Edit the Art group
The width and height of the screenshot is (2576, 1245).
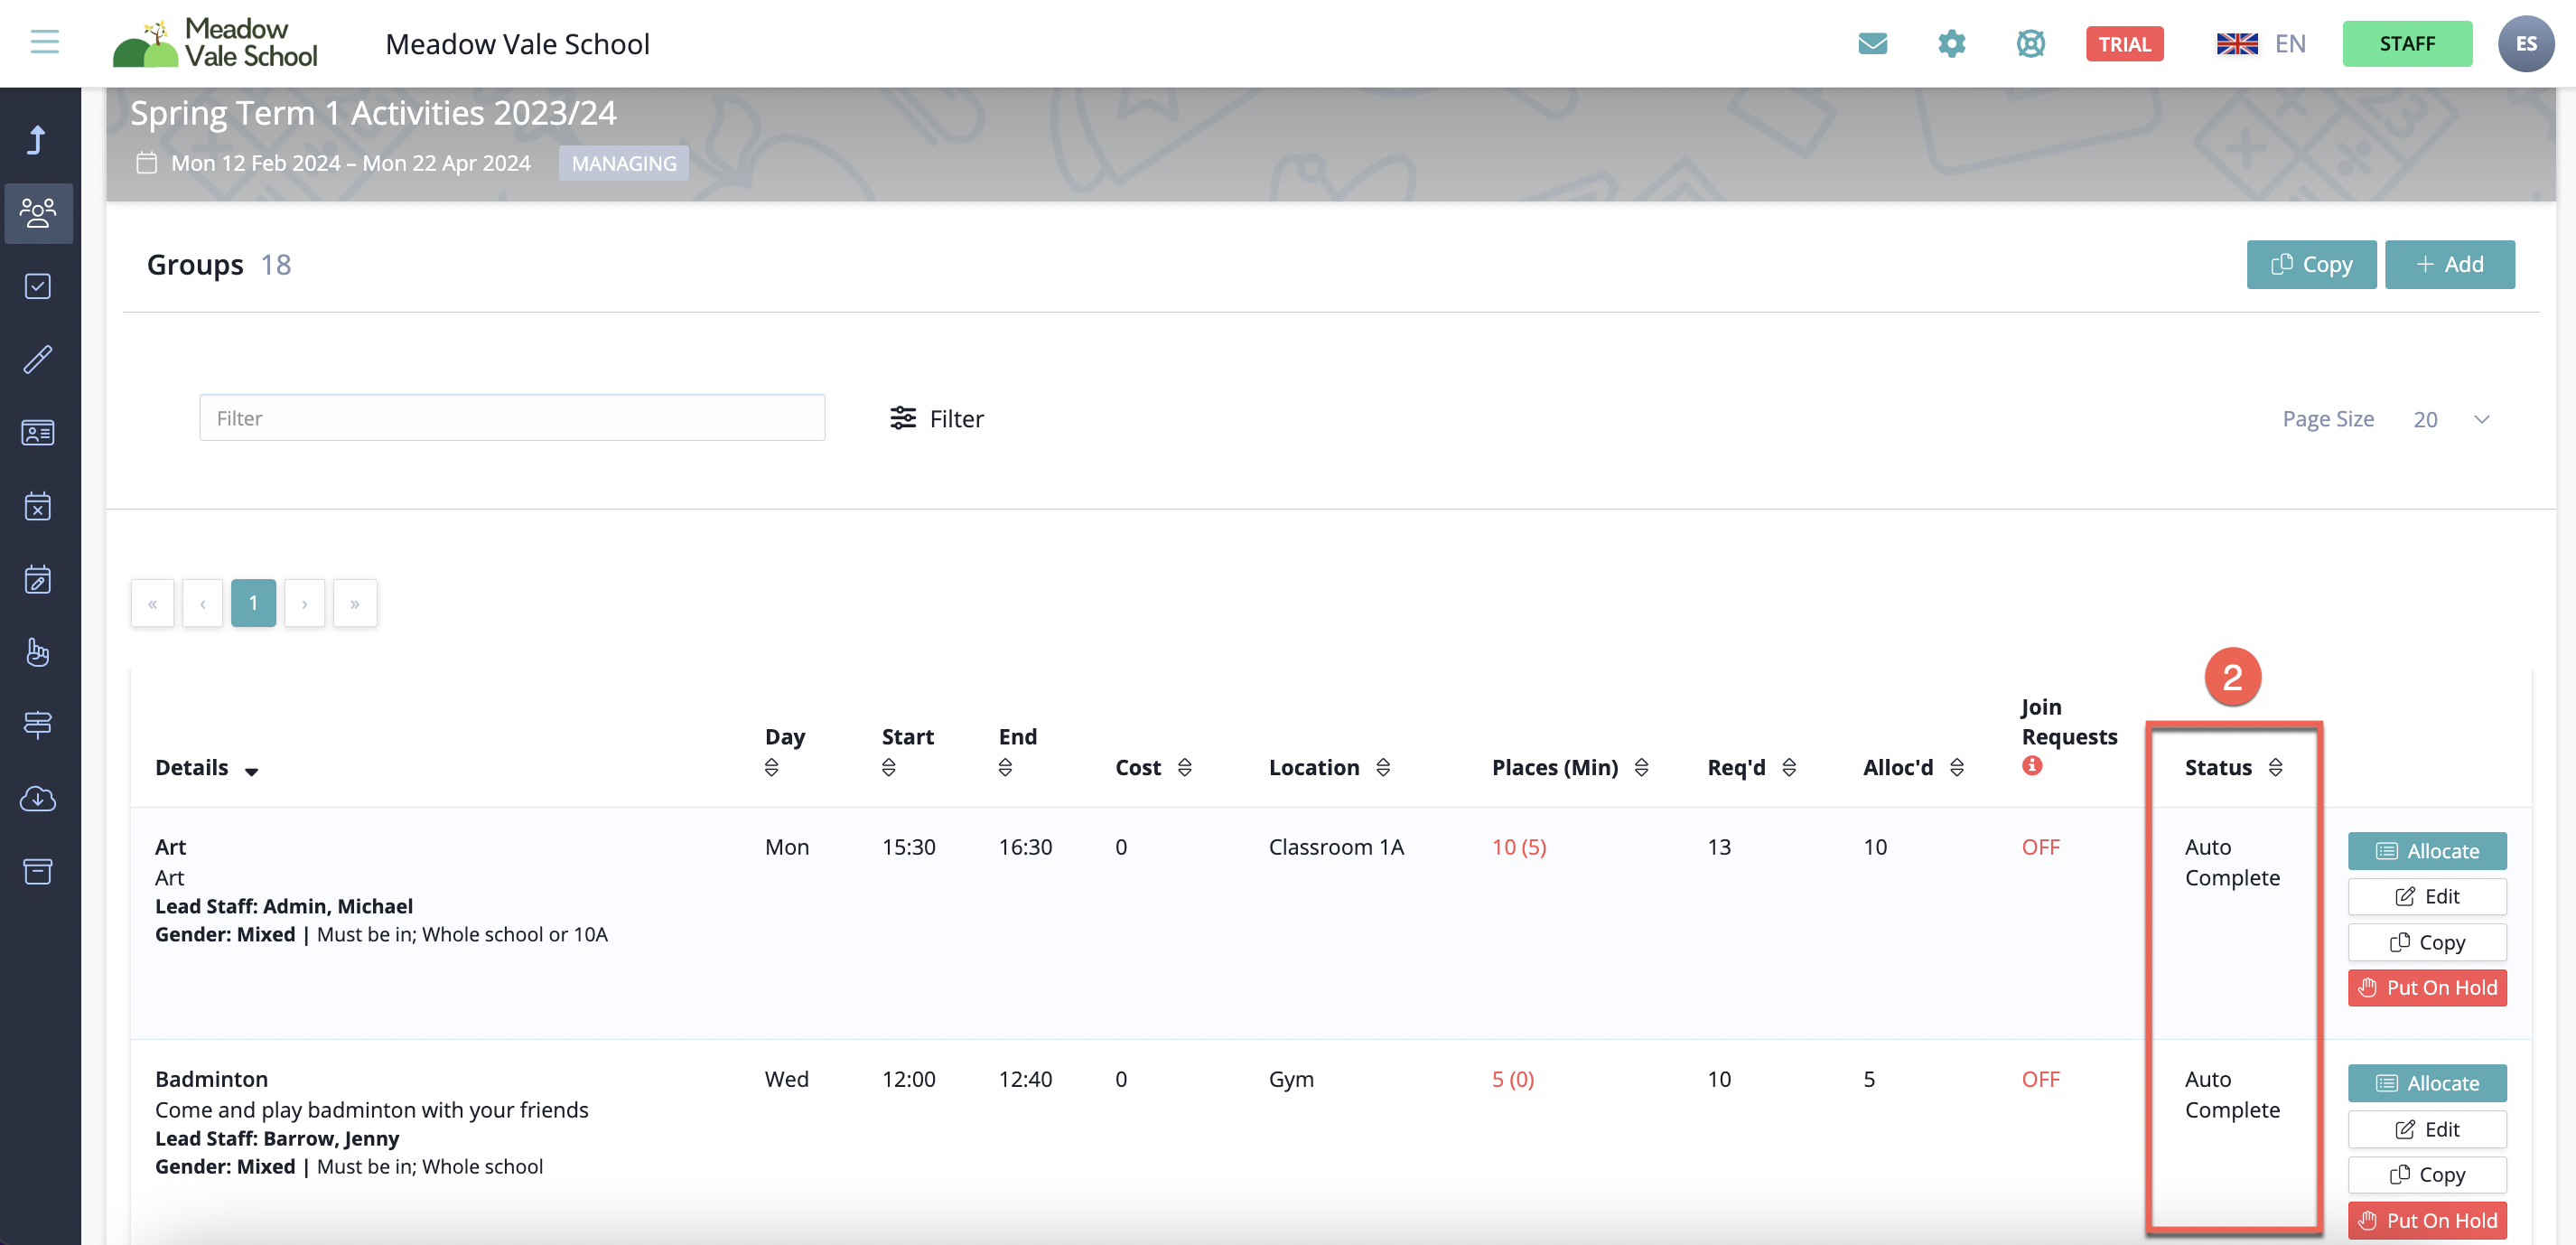tap(2426, 896)
